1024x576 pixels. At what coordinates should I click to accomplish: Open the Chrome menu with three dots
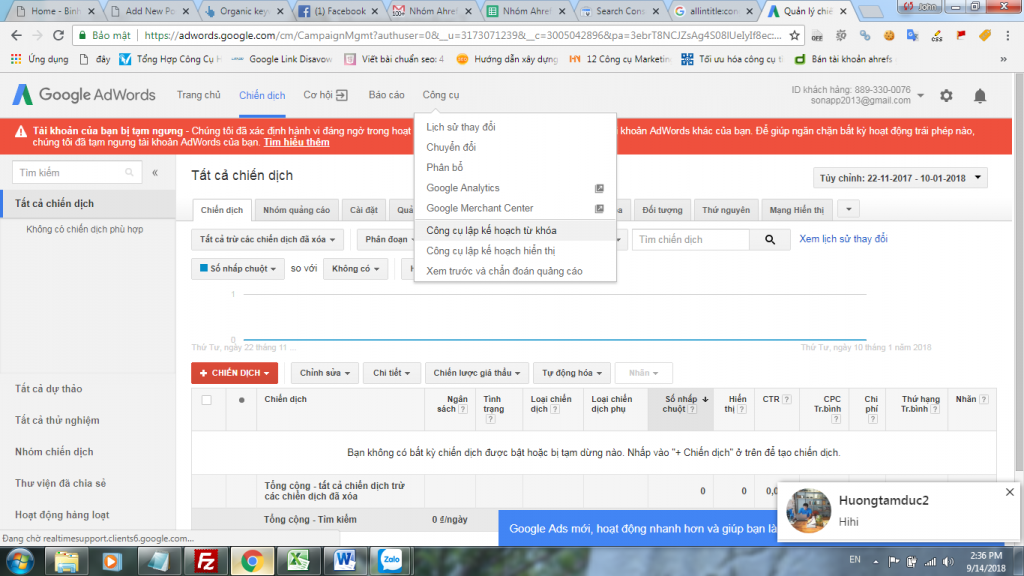(1008, 35)
